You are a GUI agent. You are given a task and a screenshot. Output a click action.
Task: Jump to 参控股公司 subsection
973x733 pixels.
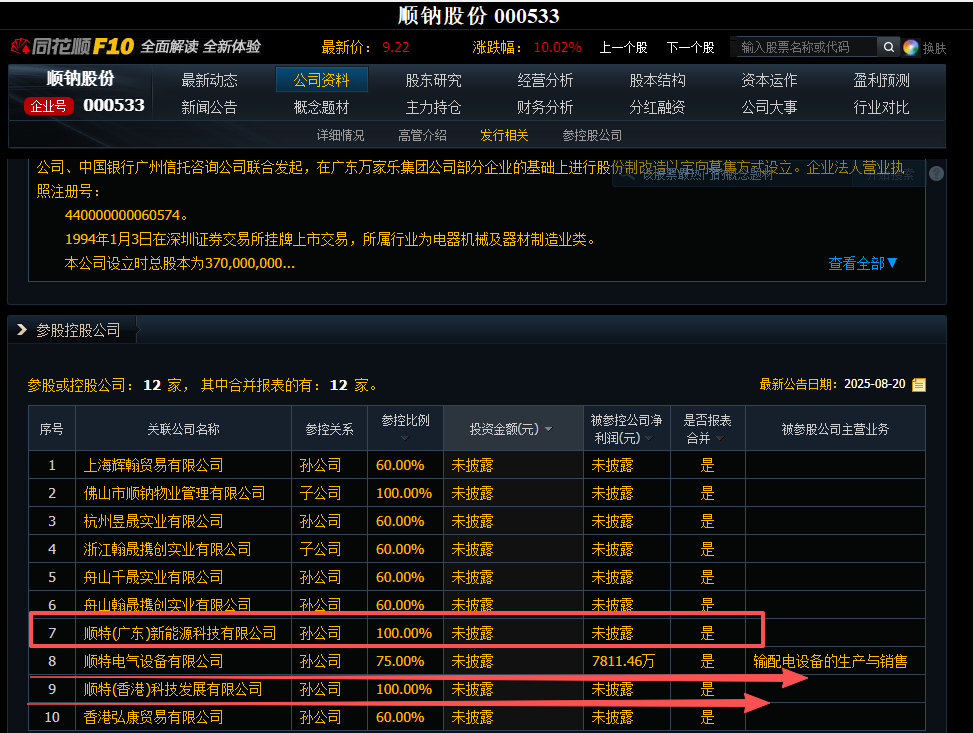point(592,135)
